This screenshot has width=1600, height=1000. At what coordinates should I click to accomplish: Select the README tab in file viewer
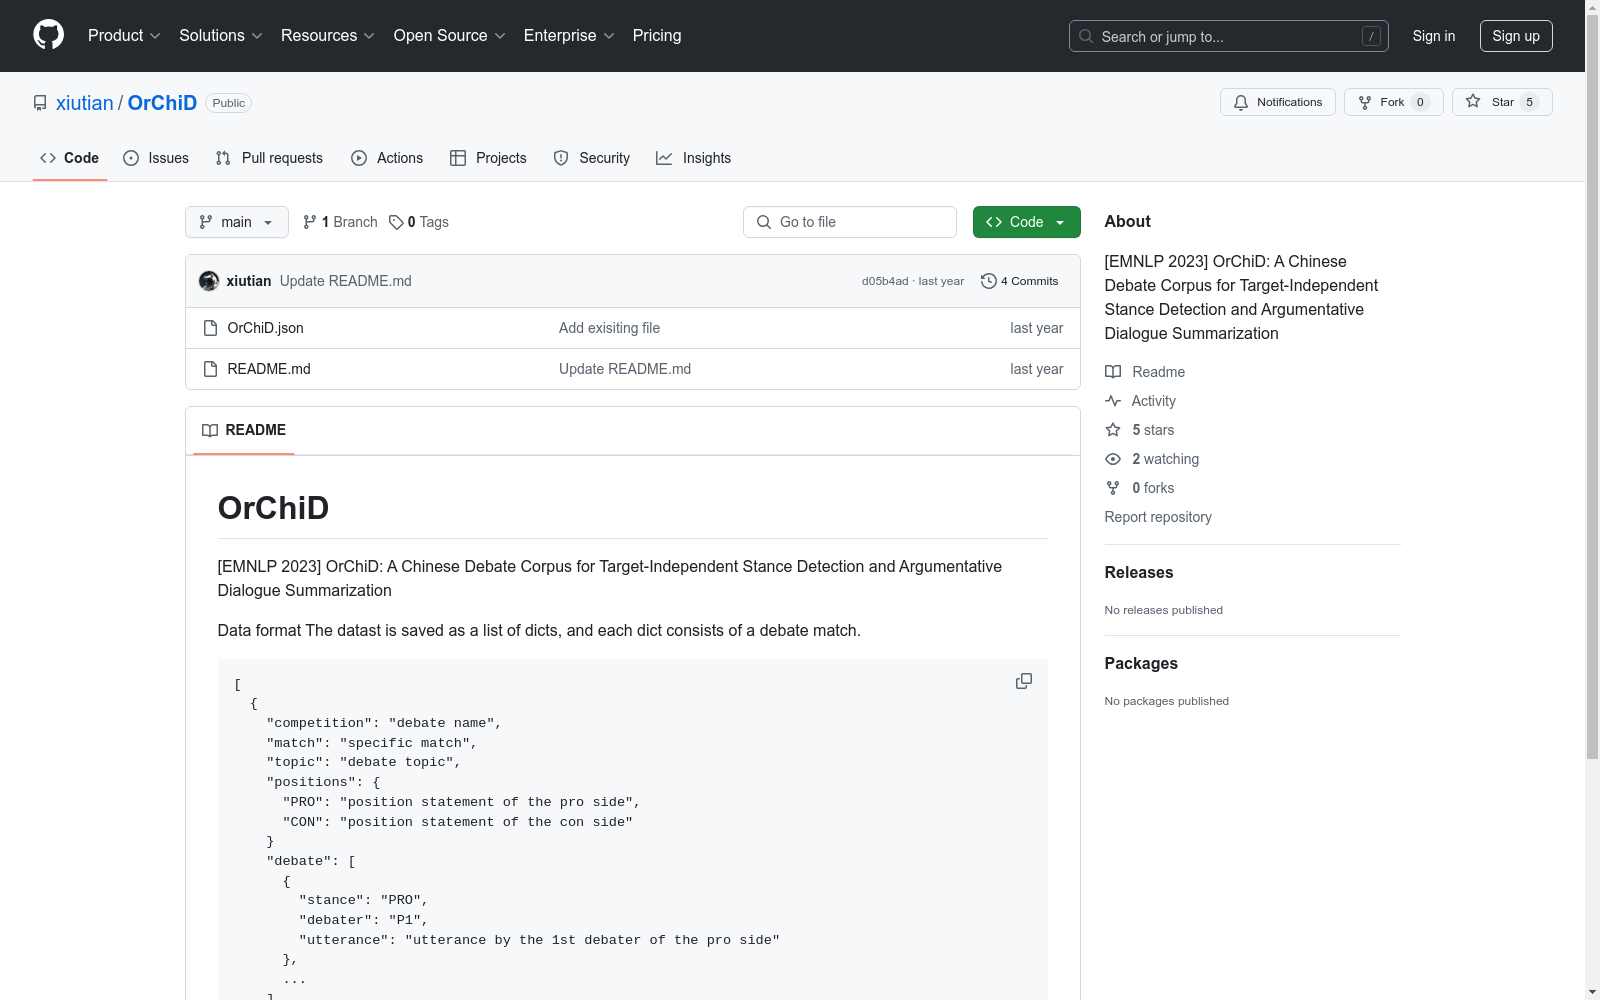pos(244,430)
